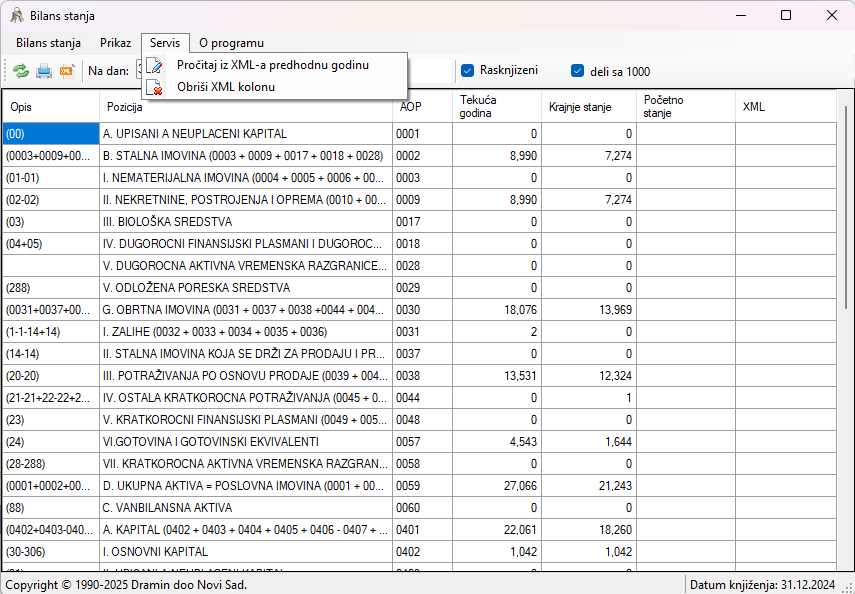The height and width of the screenshot is (594, 855).
Task: Click the delete-document icon beside Obriši XML kolonu
Action: pyautogui.click(x=155, y=87)
